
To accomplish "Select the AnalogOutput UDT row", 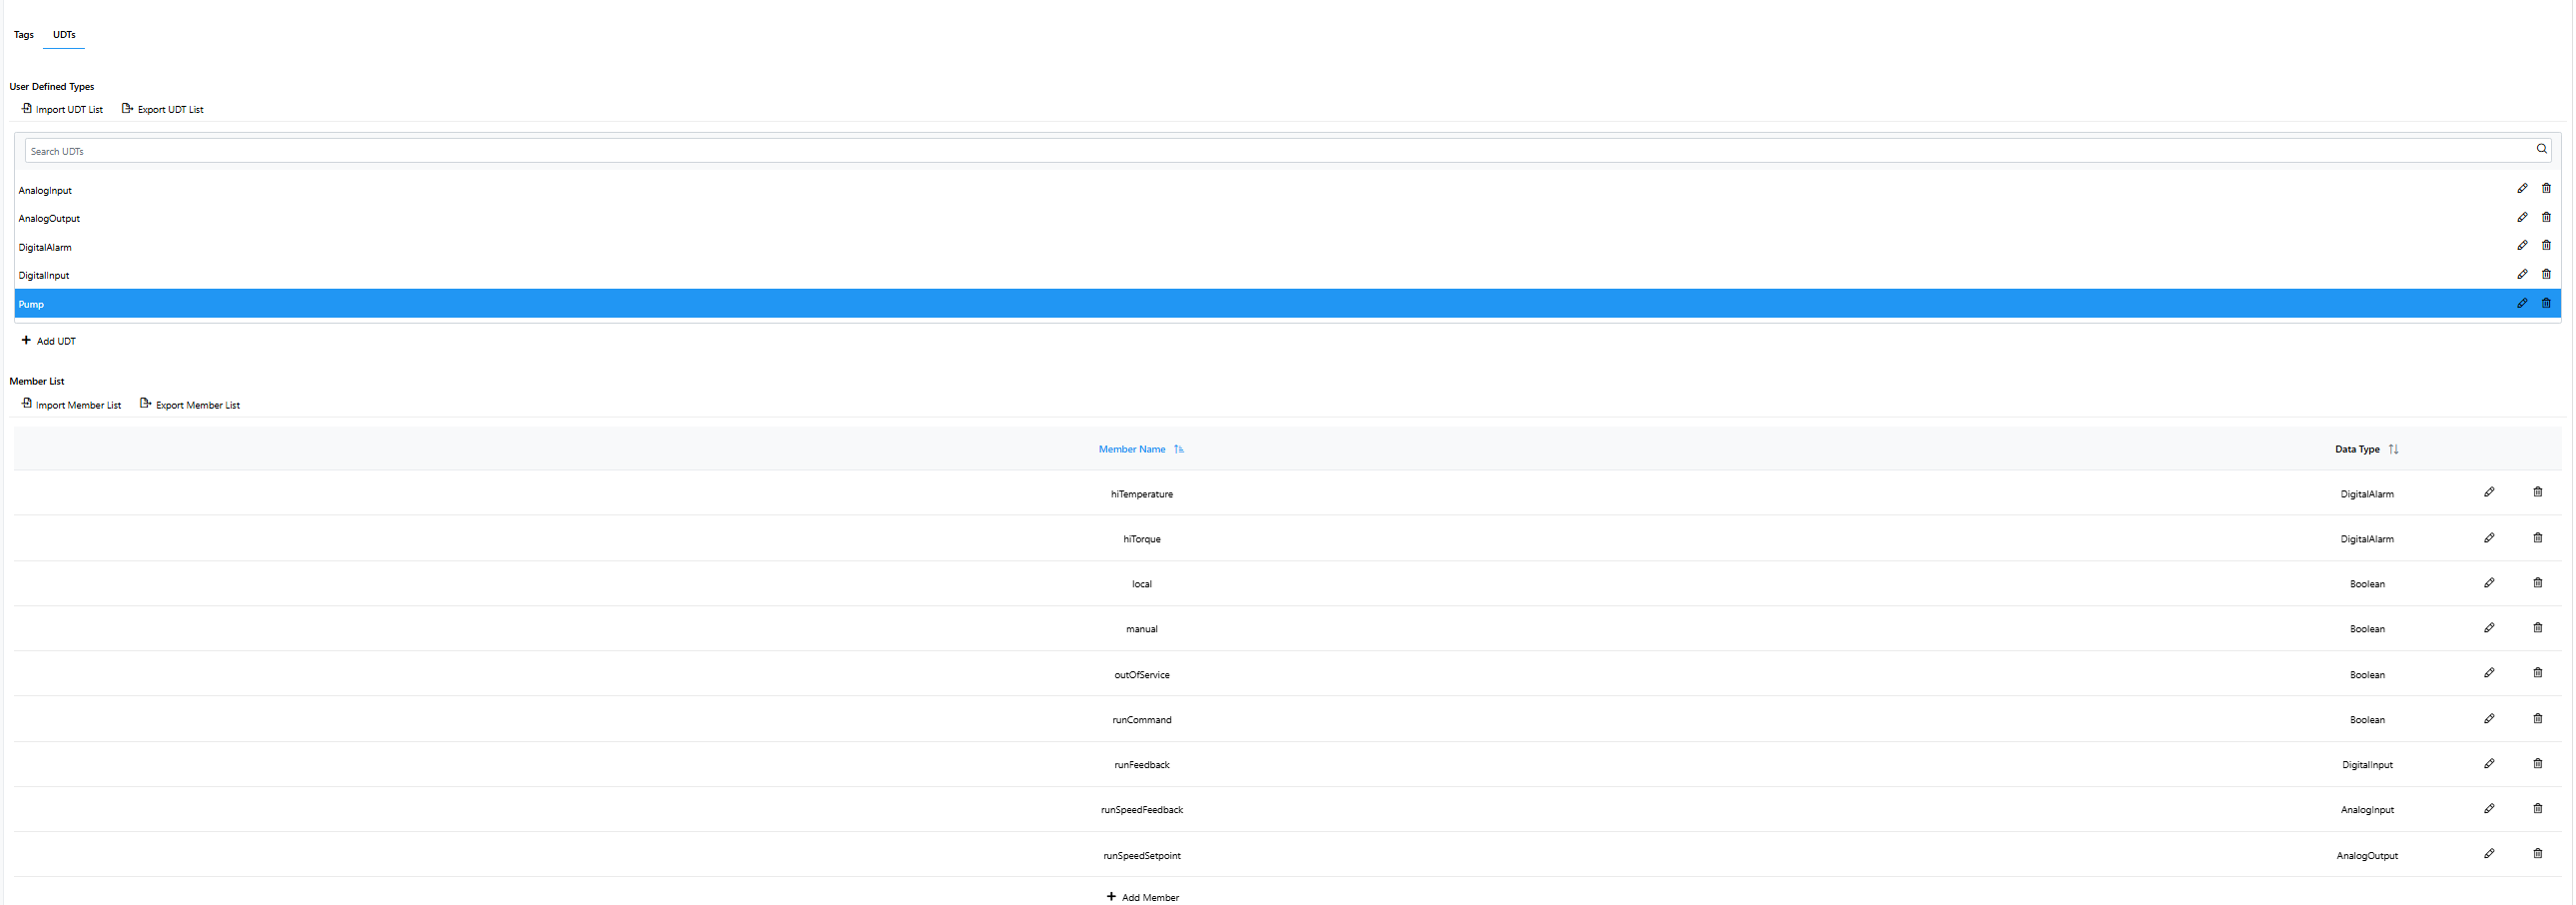I will pyautogui.click(x=1288, y=218).
